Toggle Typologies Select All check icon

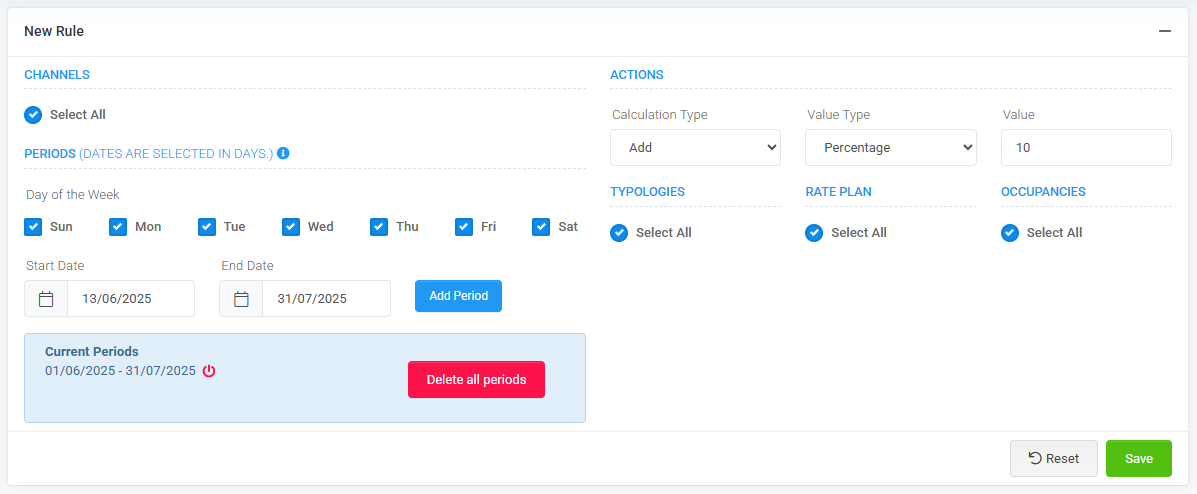coord(619,233)
